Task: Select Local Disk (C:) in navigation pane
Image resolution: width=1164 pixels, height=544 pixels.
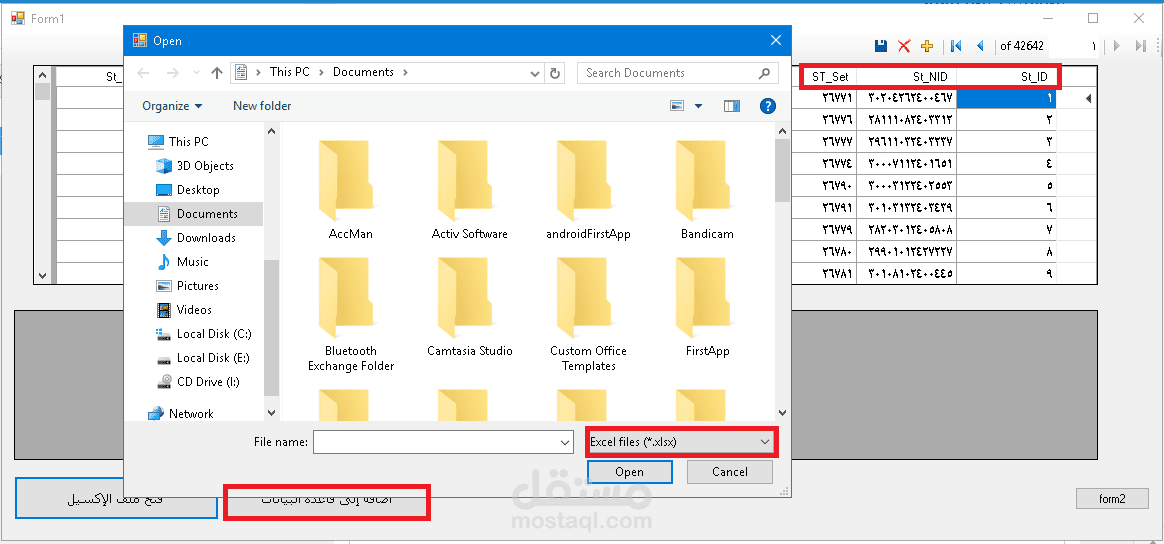Action: pyautogui.click(x=204, y=334)
